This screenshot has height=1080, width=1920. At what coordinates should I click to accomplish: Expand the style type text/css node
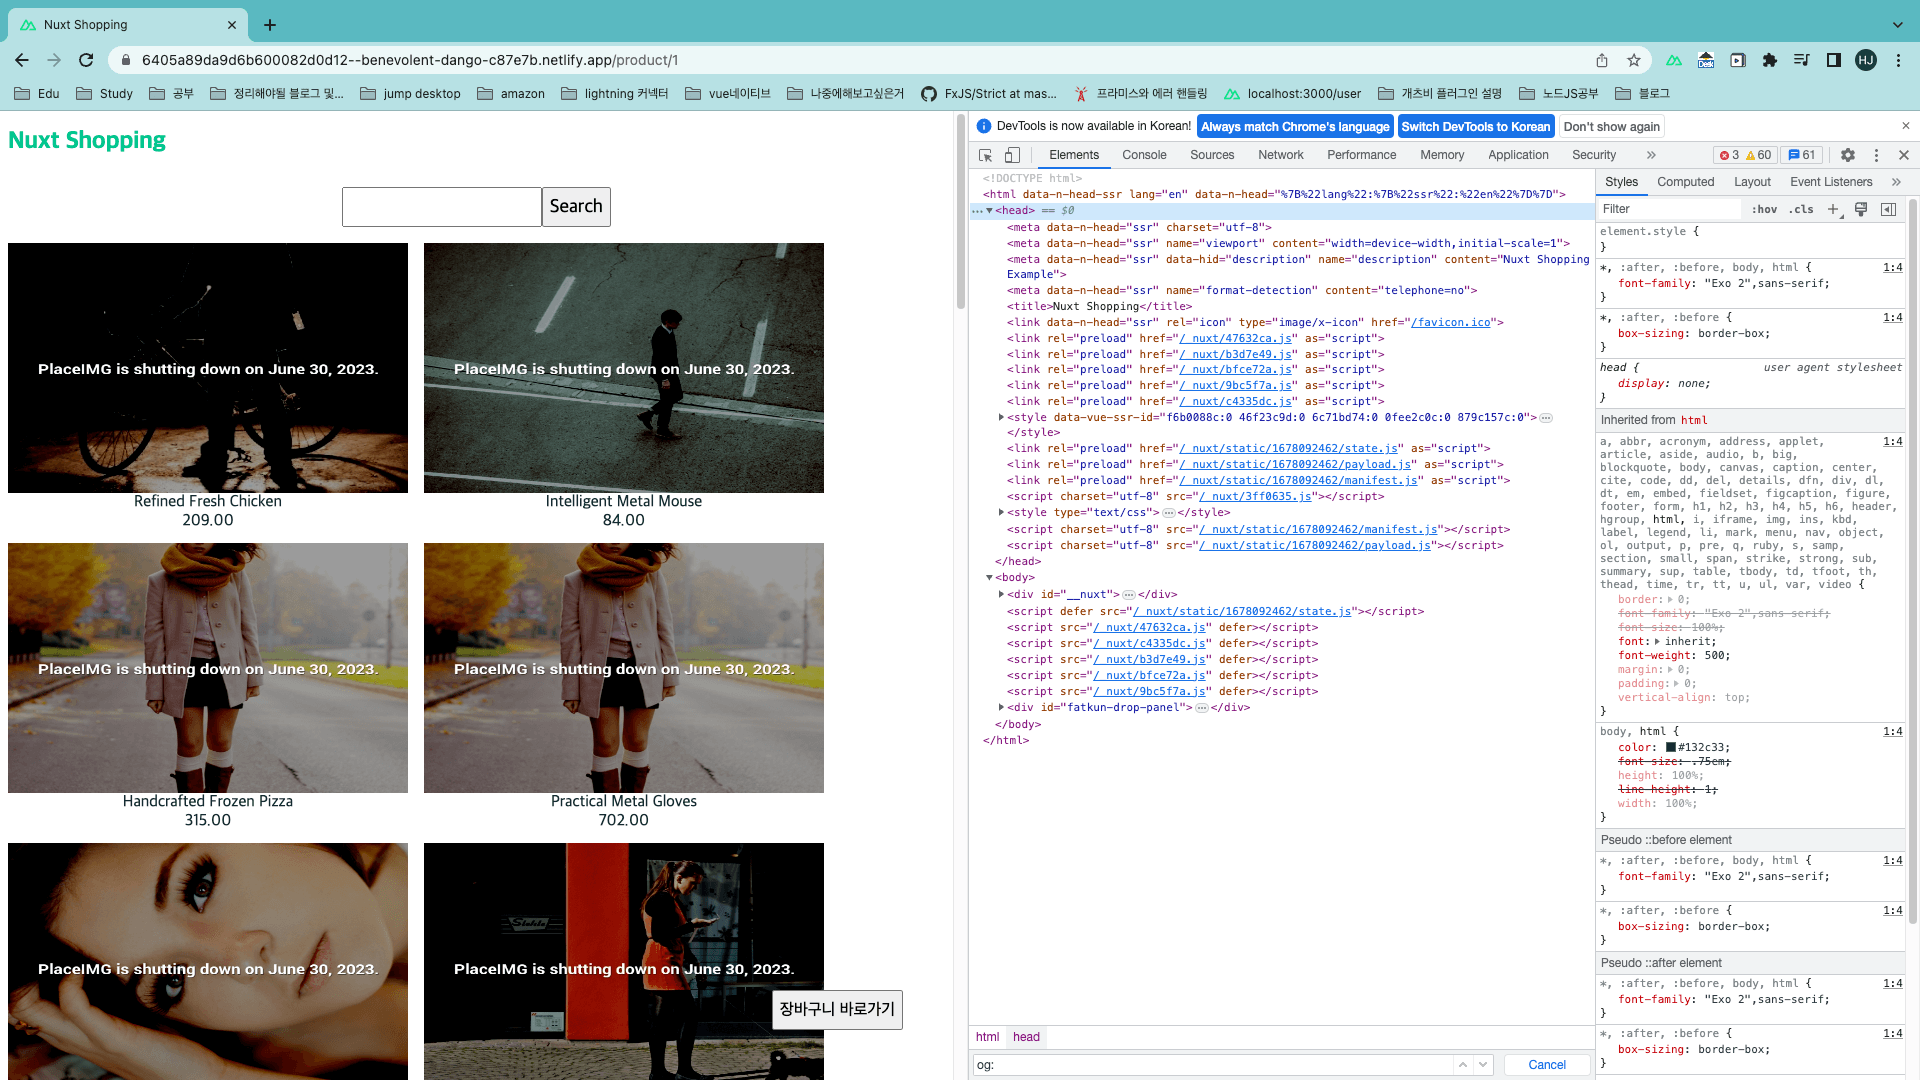click(x=1001, y=513)
